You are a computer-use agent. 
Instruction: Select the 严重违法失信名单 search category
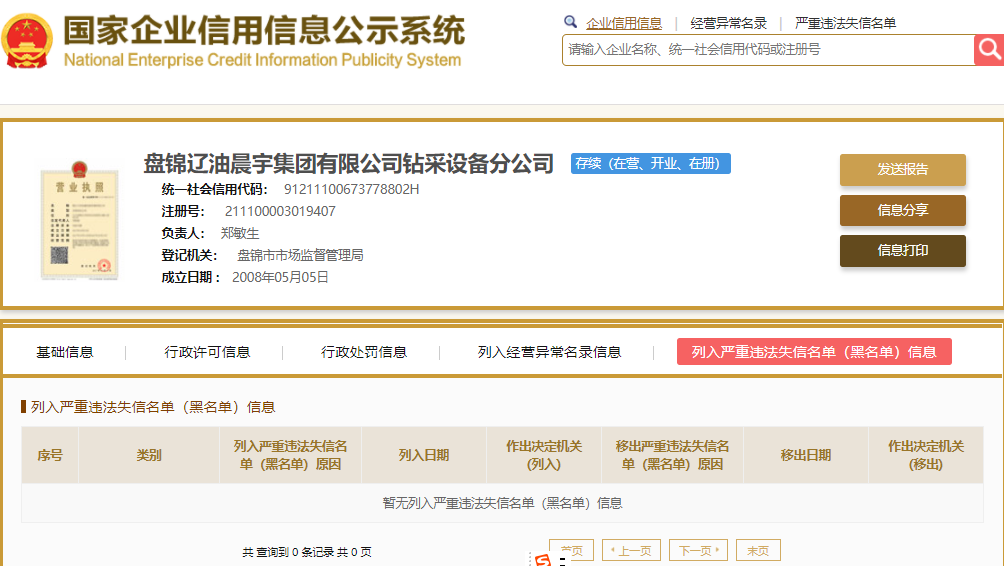click(x=845, y=24)
